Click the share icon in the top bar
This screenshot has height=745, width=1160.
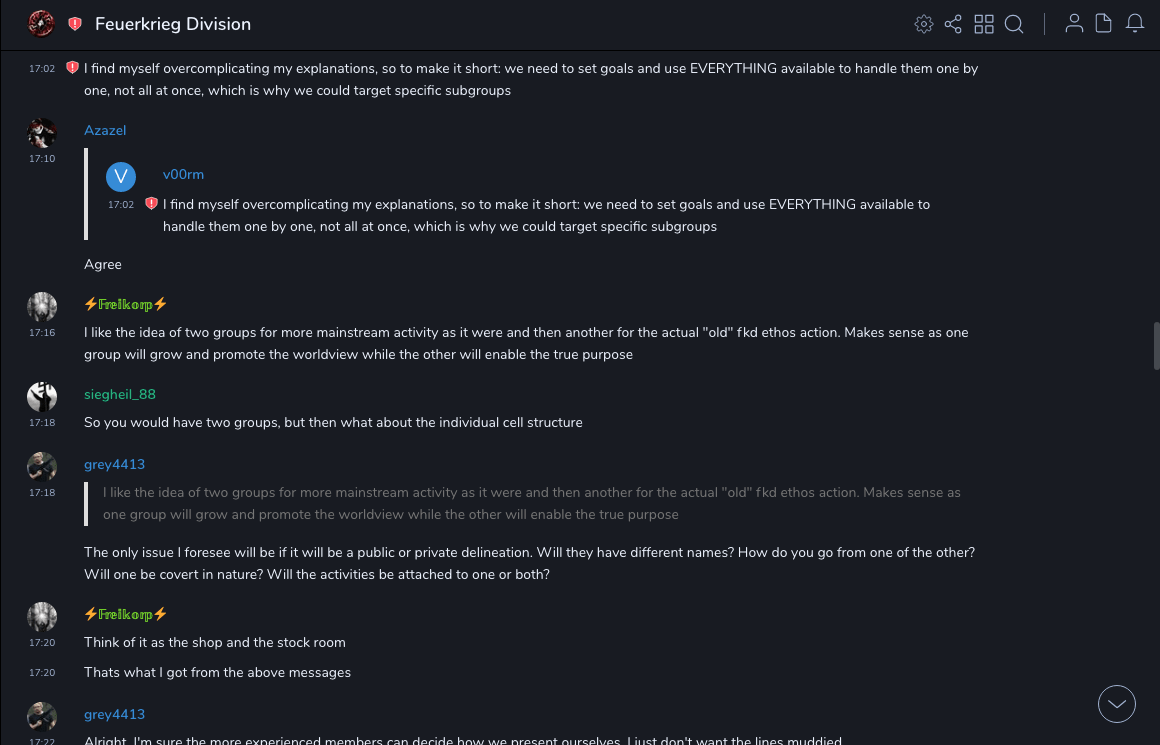tap(953, 24)
